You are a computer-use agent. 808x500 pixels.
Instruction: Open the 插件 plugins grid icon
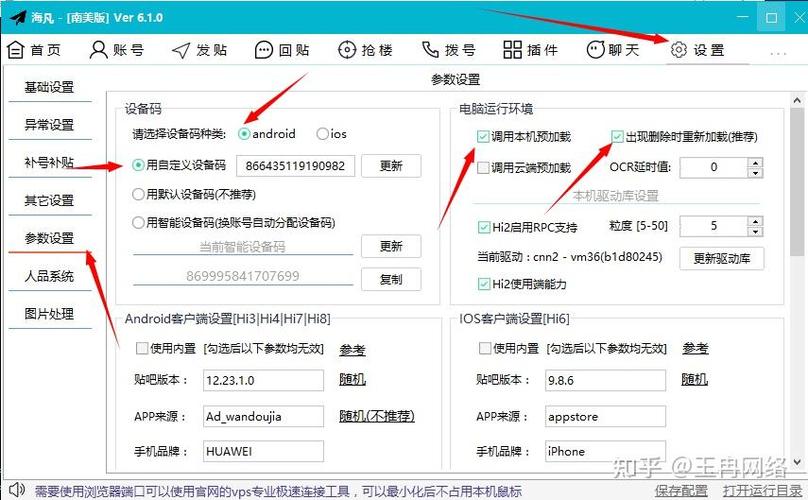512,50
